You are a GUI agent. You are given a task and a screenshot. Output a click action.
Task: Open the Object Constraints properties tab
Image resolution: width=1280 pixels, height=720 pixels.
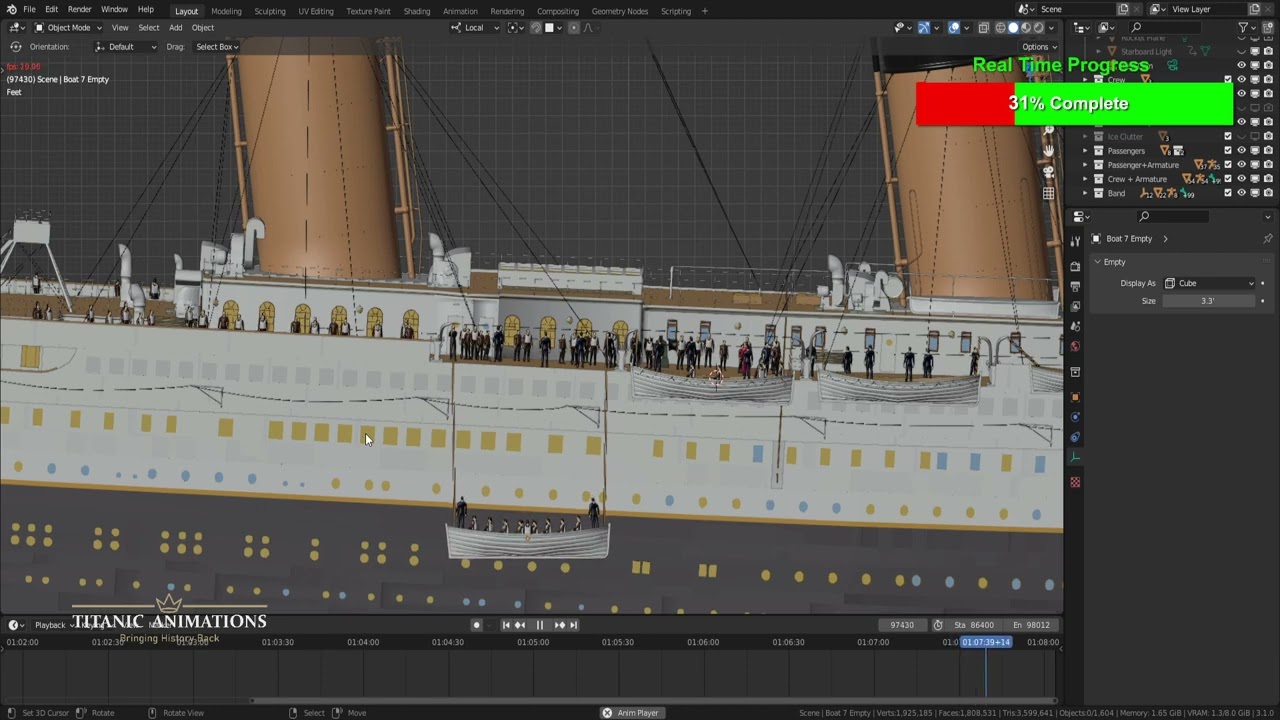click(x=1075, y=437)
